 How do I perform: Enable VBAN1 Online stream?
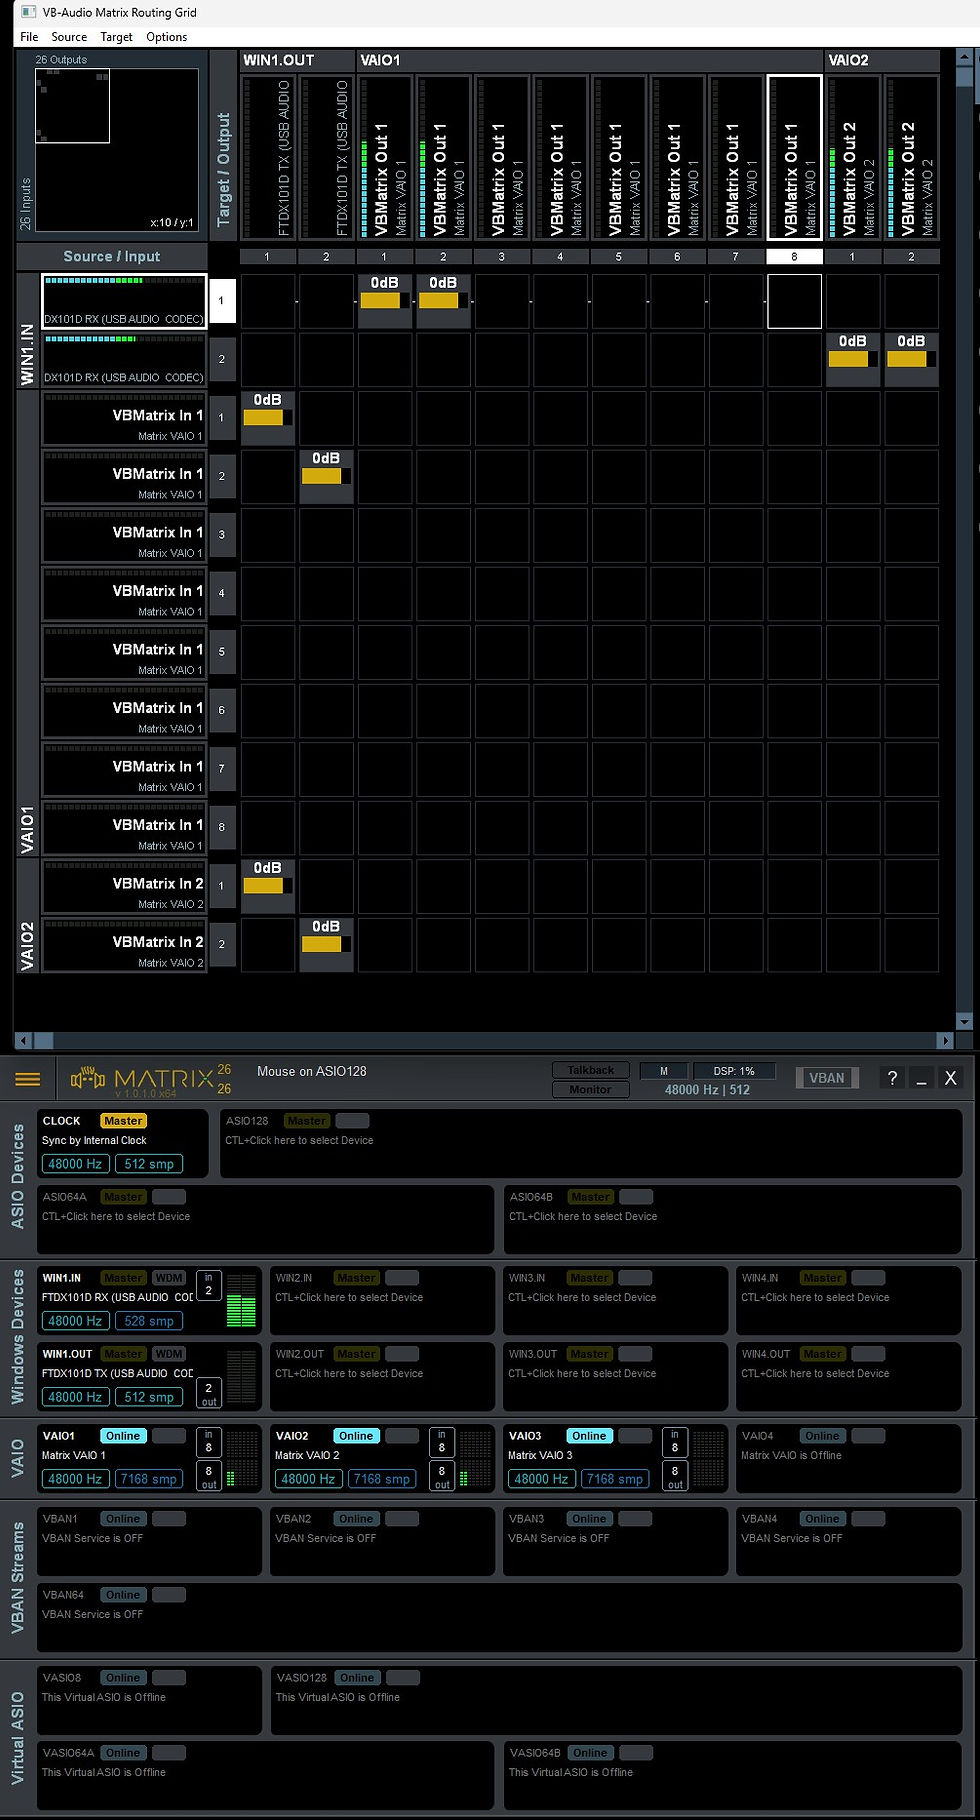coord(123,1519)
